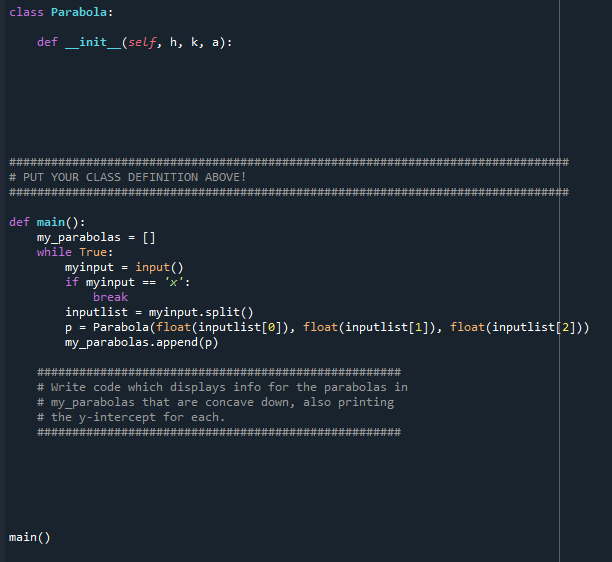Click the True keyword in while loop
The height and width of the screenshot is (562, 612).
click(x=93, y=252)
